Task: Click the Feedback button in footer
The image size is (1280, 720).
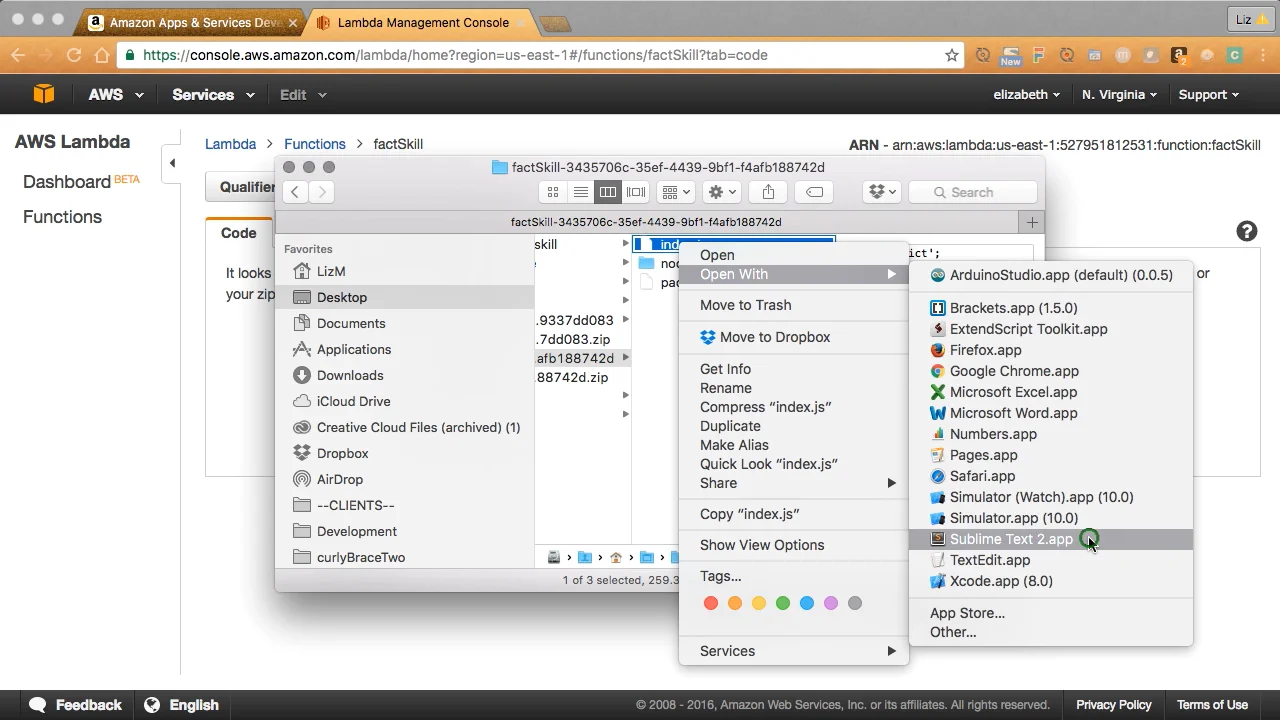Action: 76,705
